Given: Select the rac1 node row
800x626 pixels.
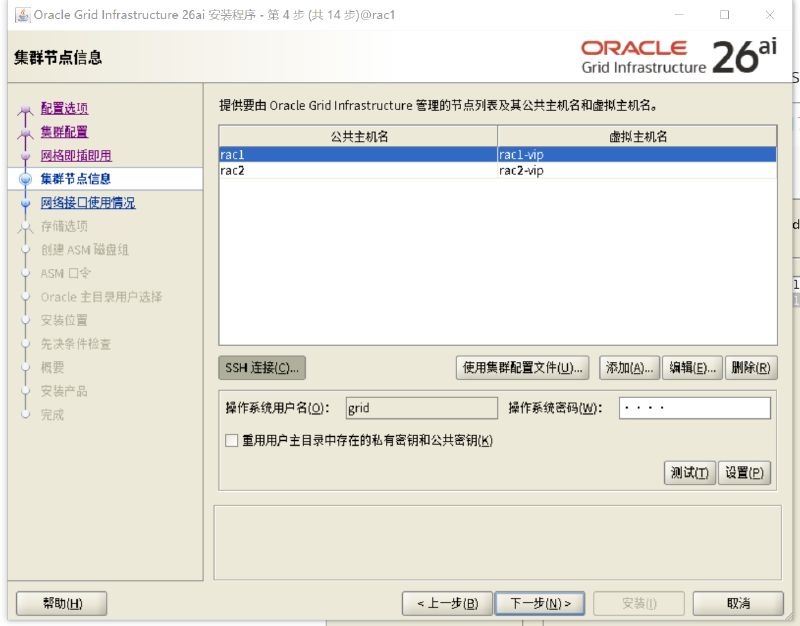Looking at the screenshot, I should pos(498,155).
